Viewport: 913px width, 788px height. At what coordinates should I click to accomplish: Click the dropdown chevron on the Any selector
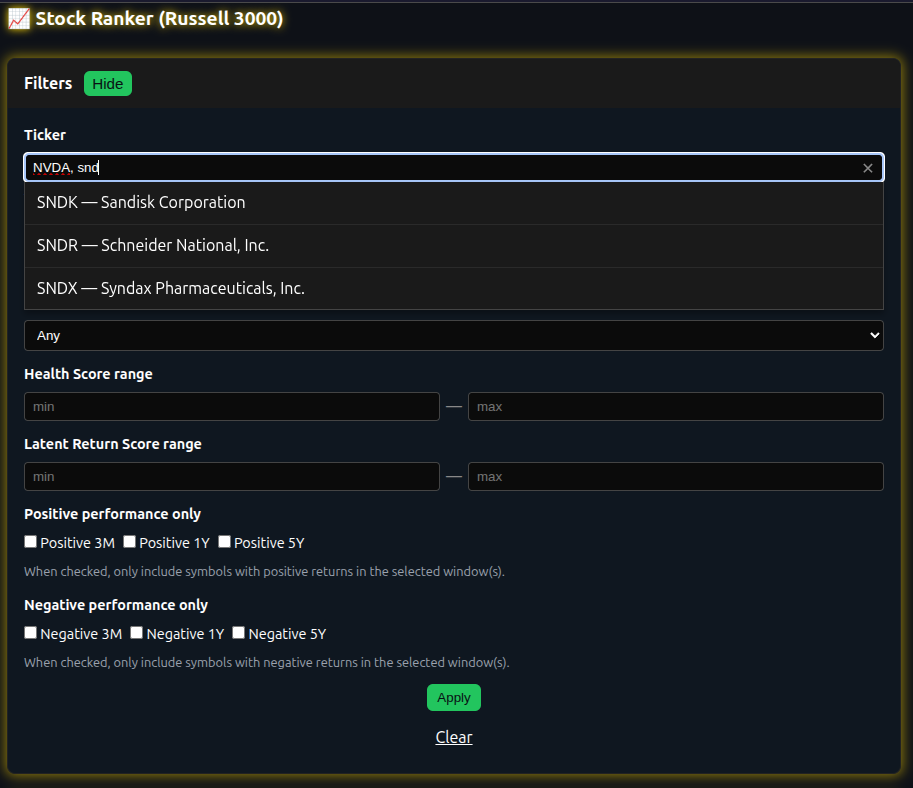click(x=871, y=335)
